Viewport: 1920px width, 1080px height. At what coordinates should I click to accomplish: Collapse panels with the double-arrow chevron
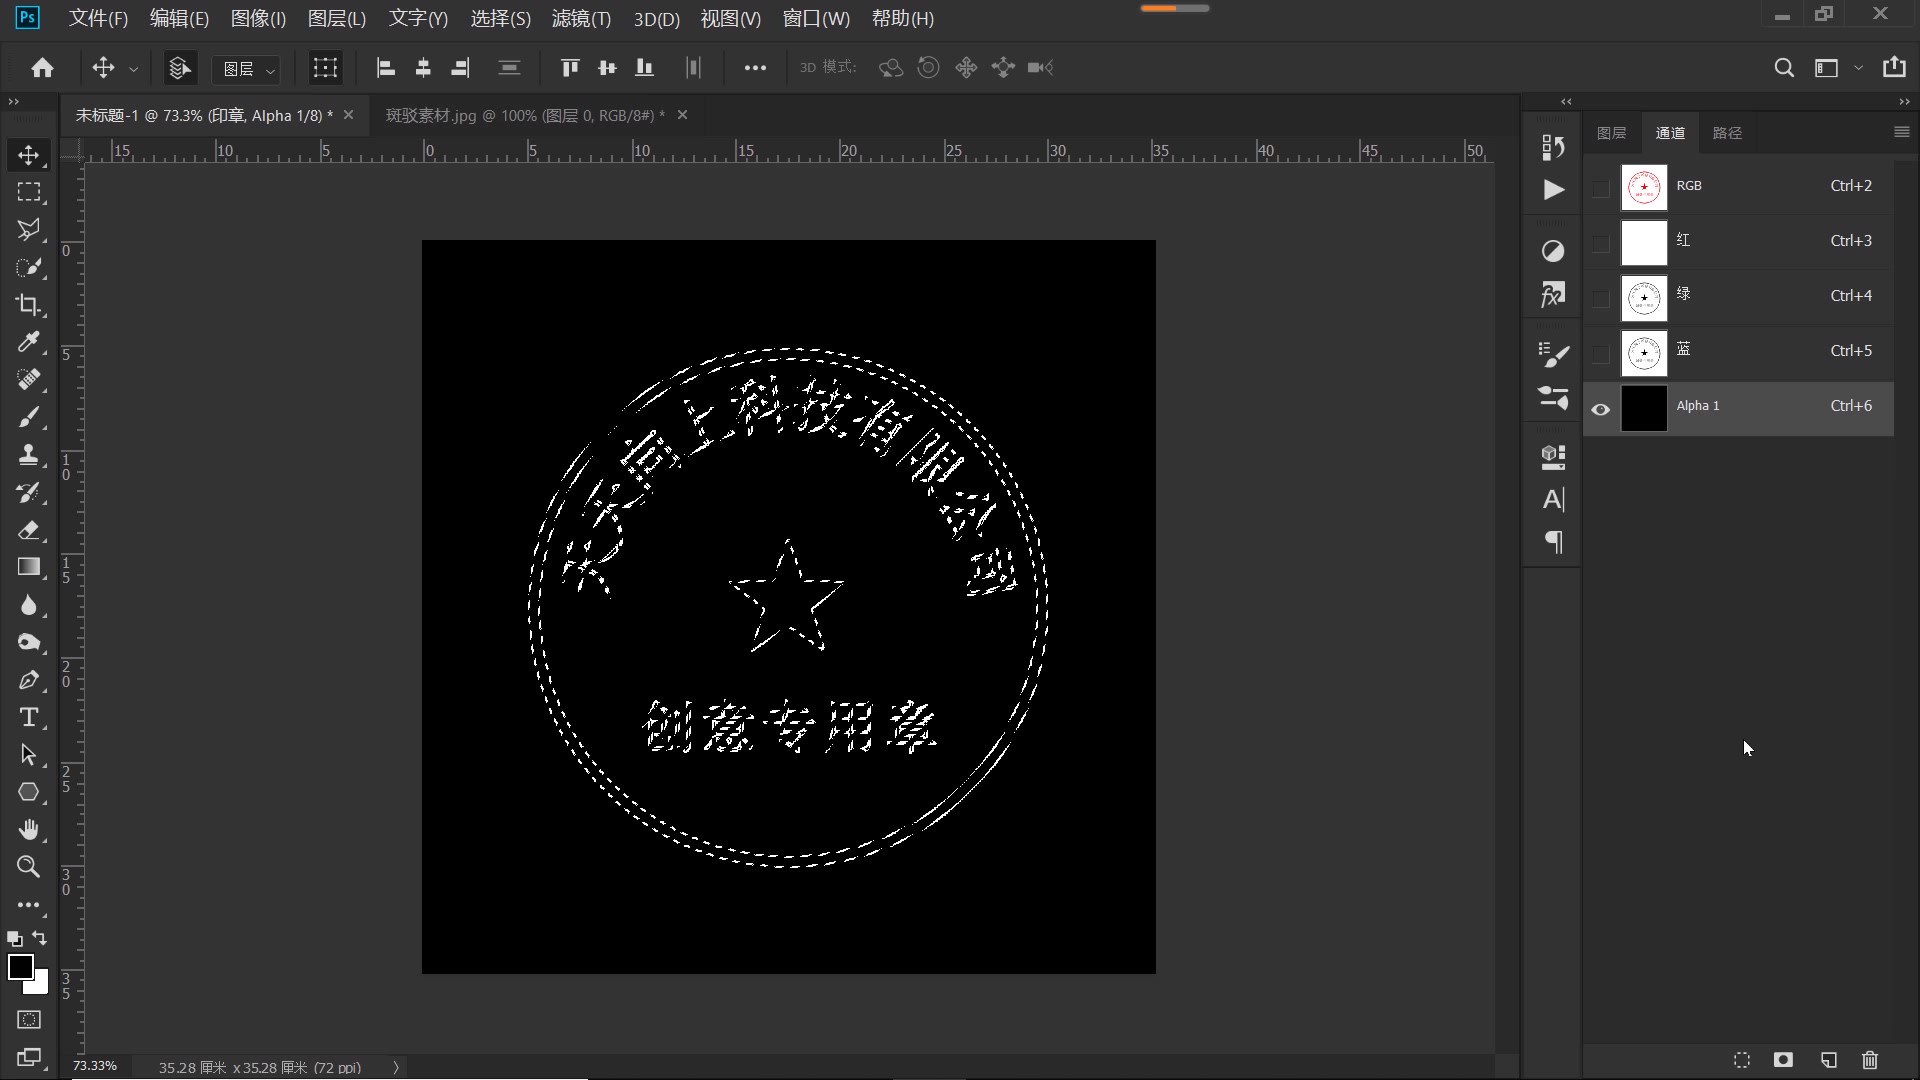(x=1567, y=101)
